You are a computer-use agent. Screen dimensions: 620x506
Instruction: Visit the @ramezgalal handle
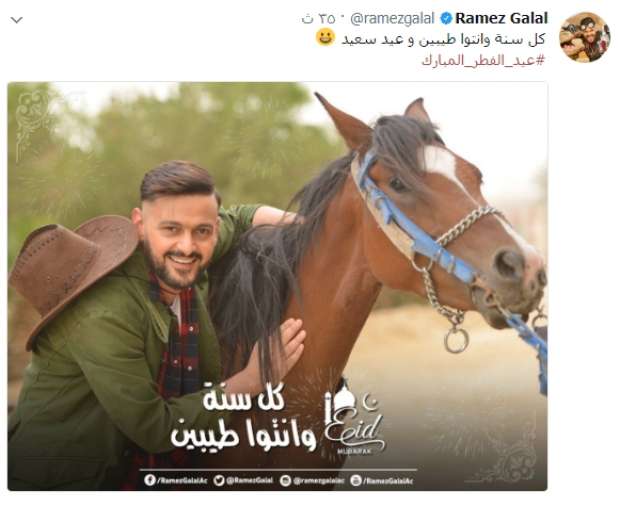tap(392, 19)
